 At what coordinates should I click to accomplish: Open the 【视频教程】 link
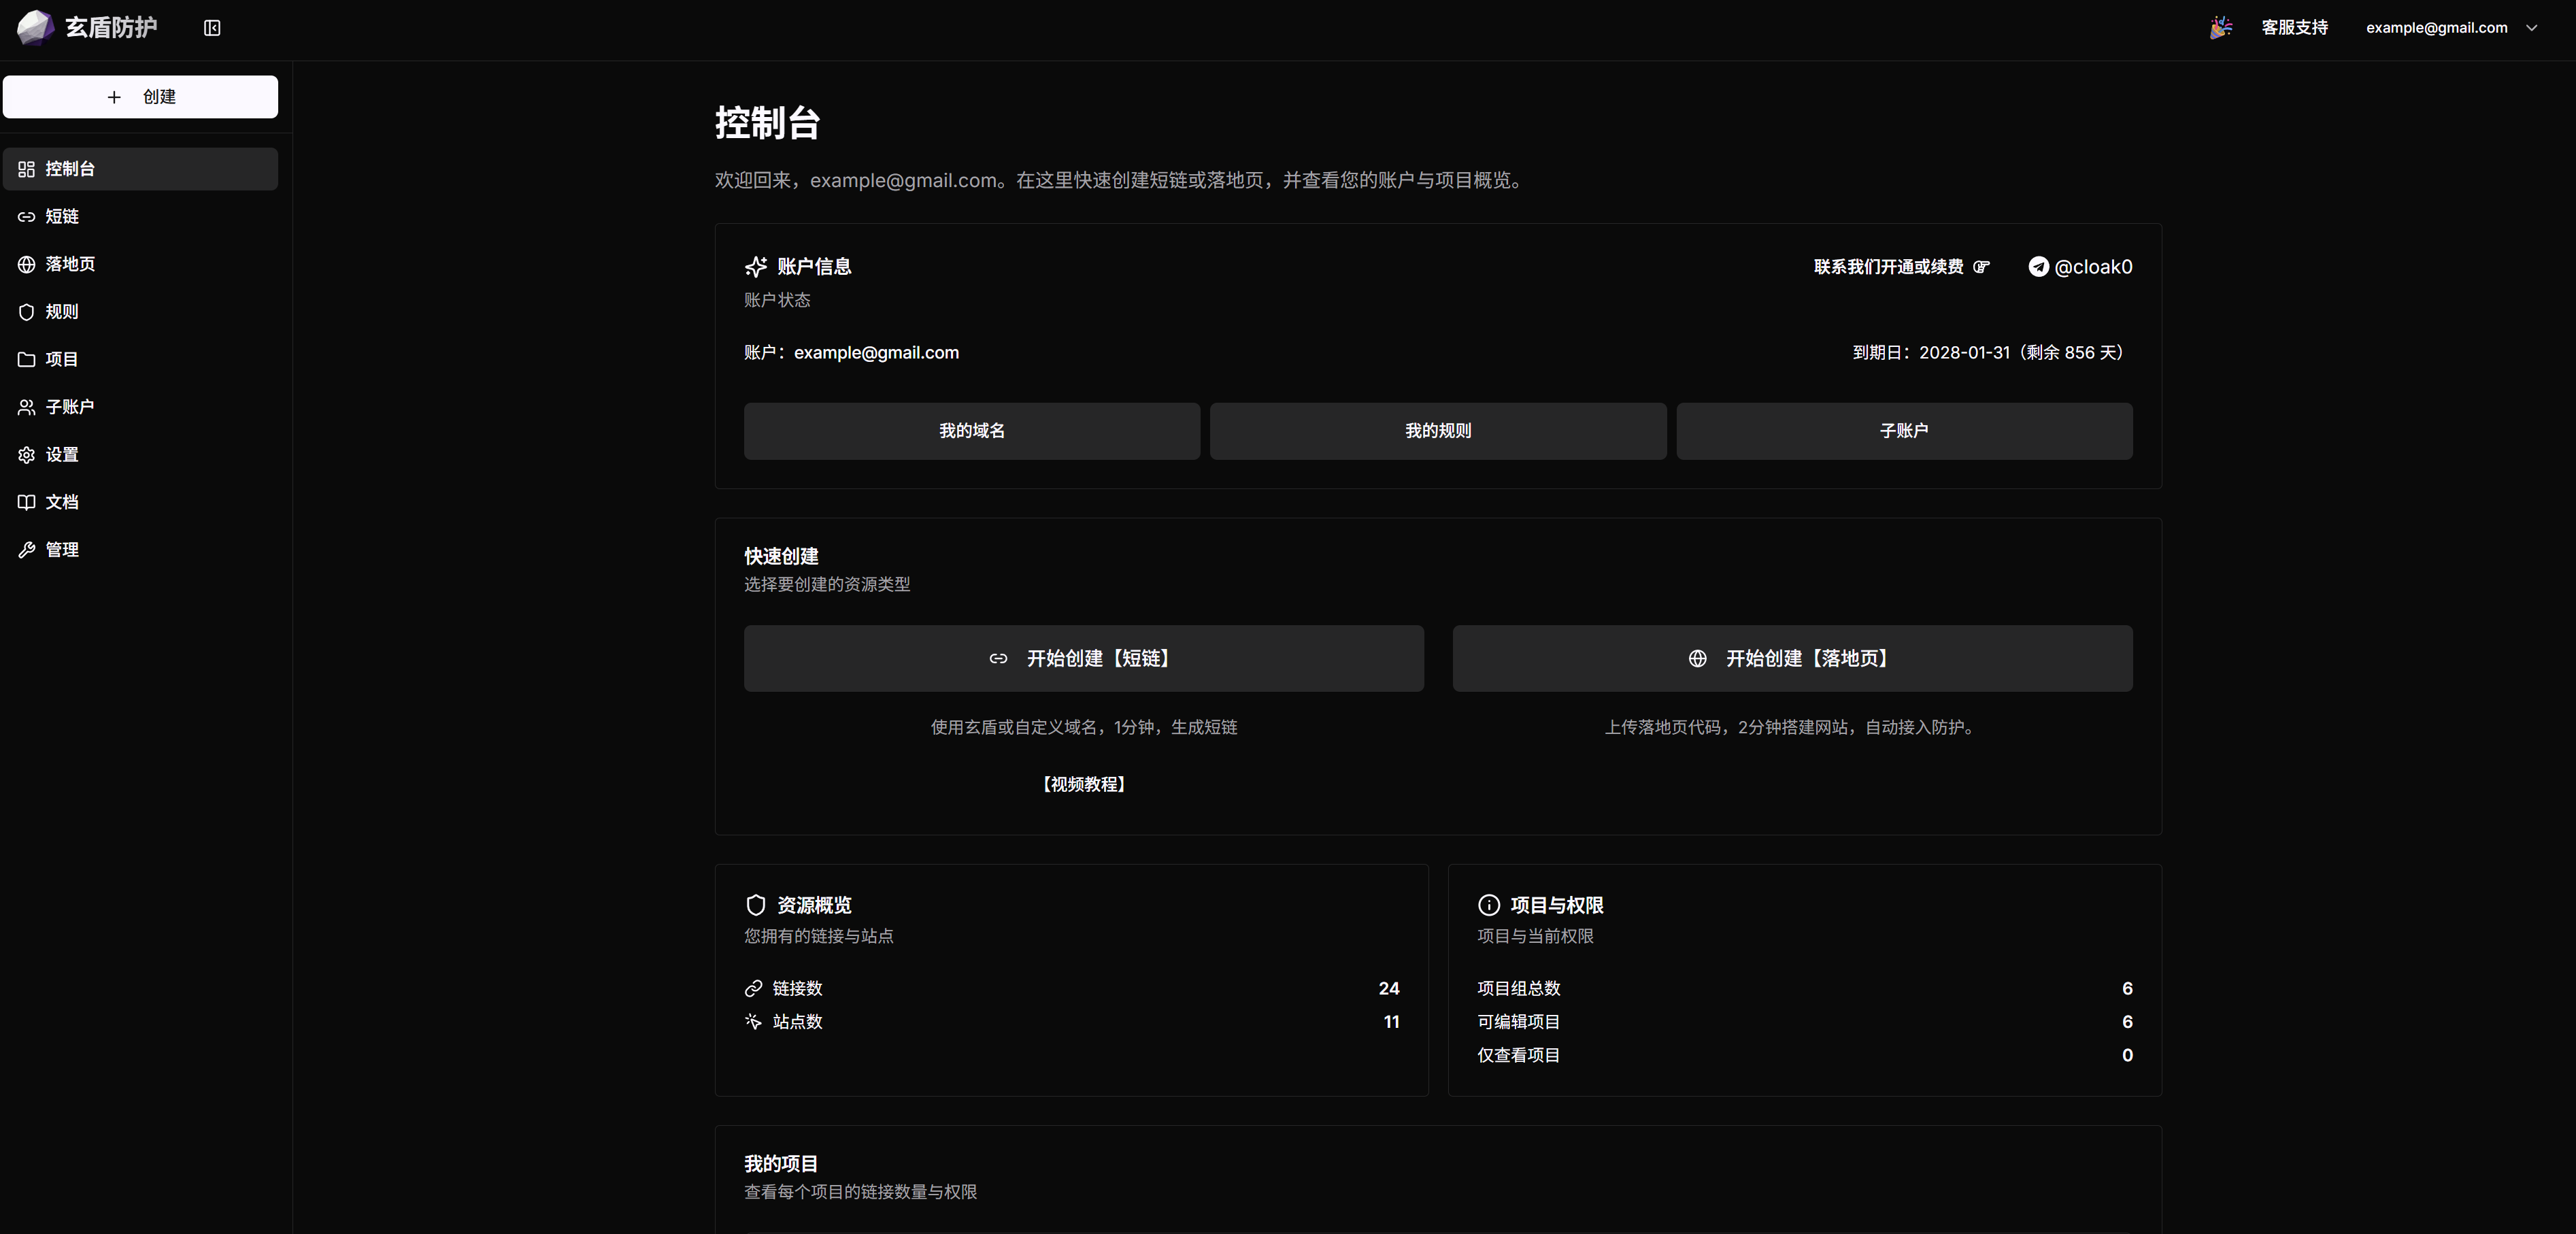pos(1083,784)
